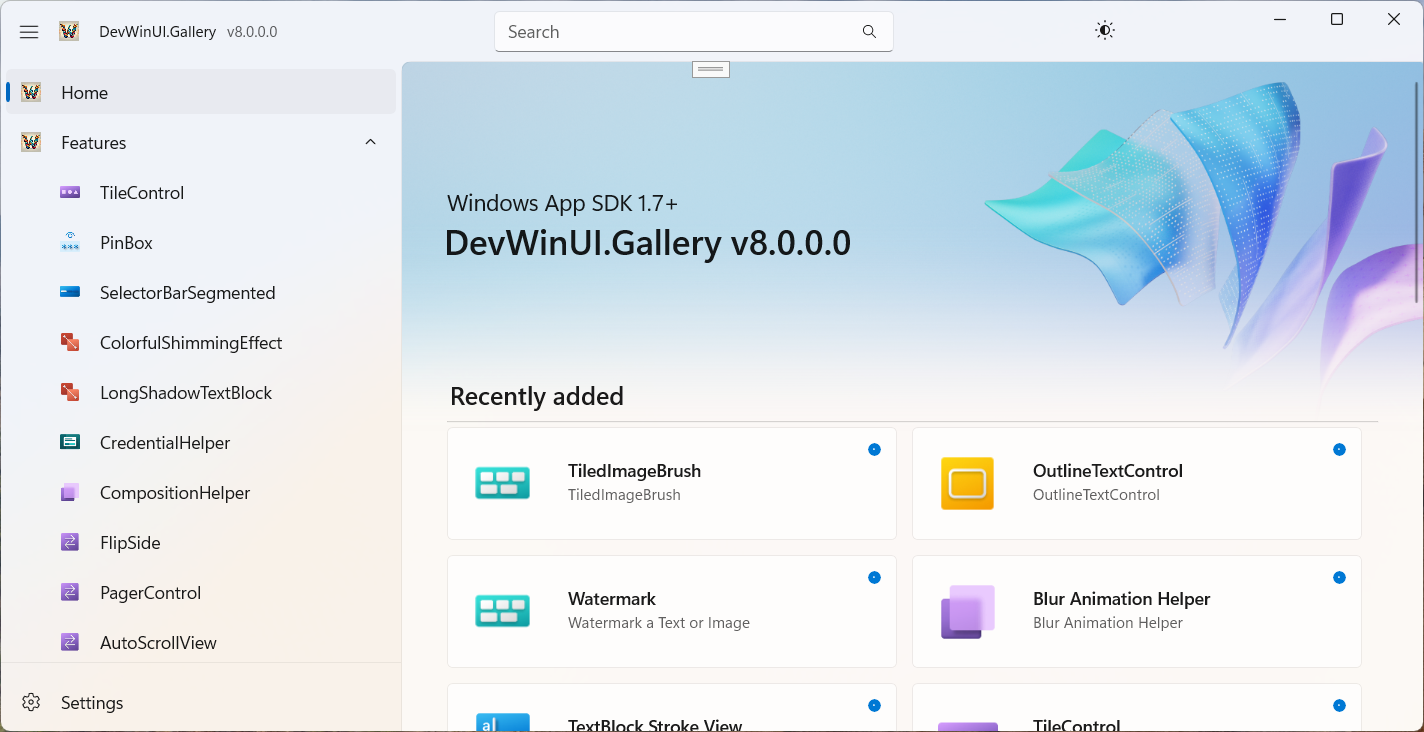
Task: Open the CredentialHelper page
Action: click(200, 443)
